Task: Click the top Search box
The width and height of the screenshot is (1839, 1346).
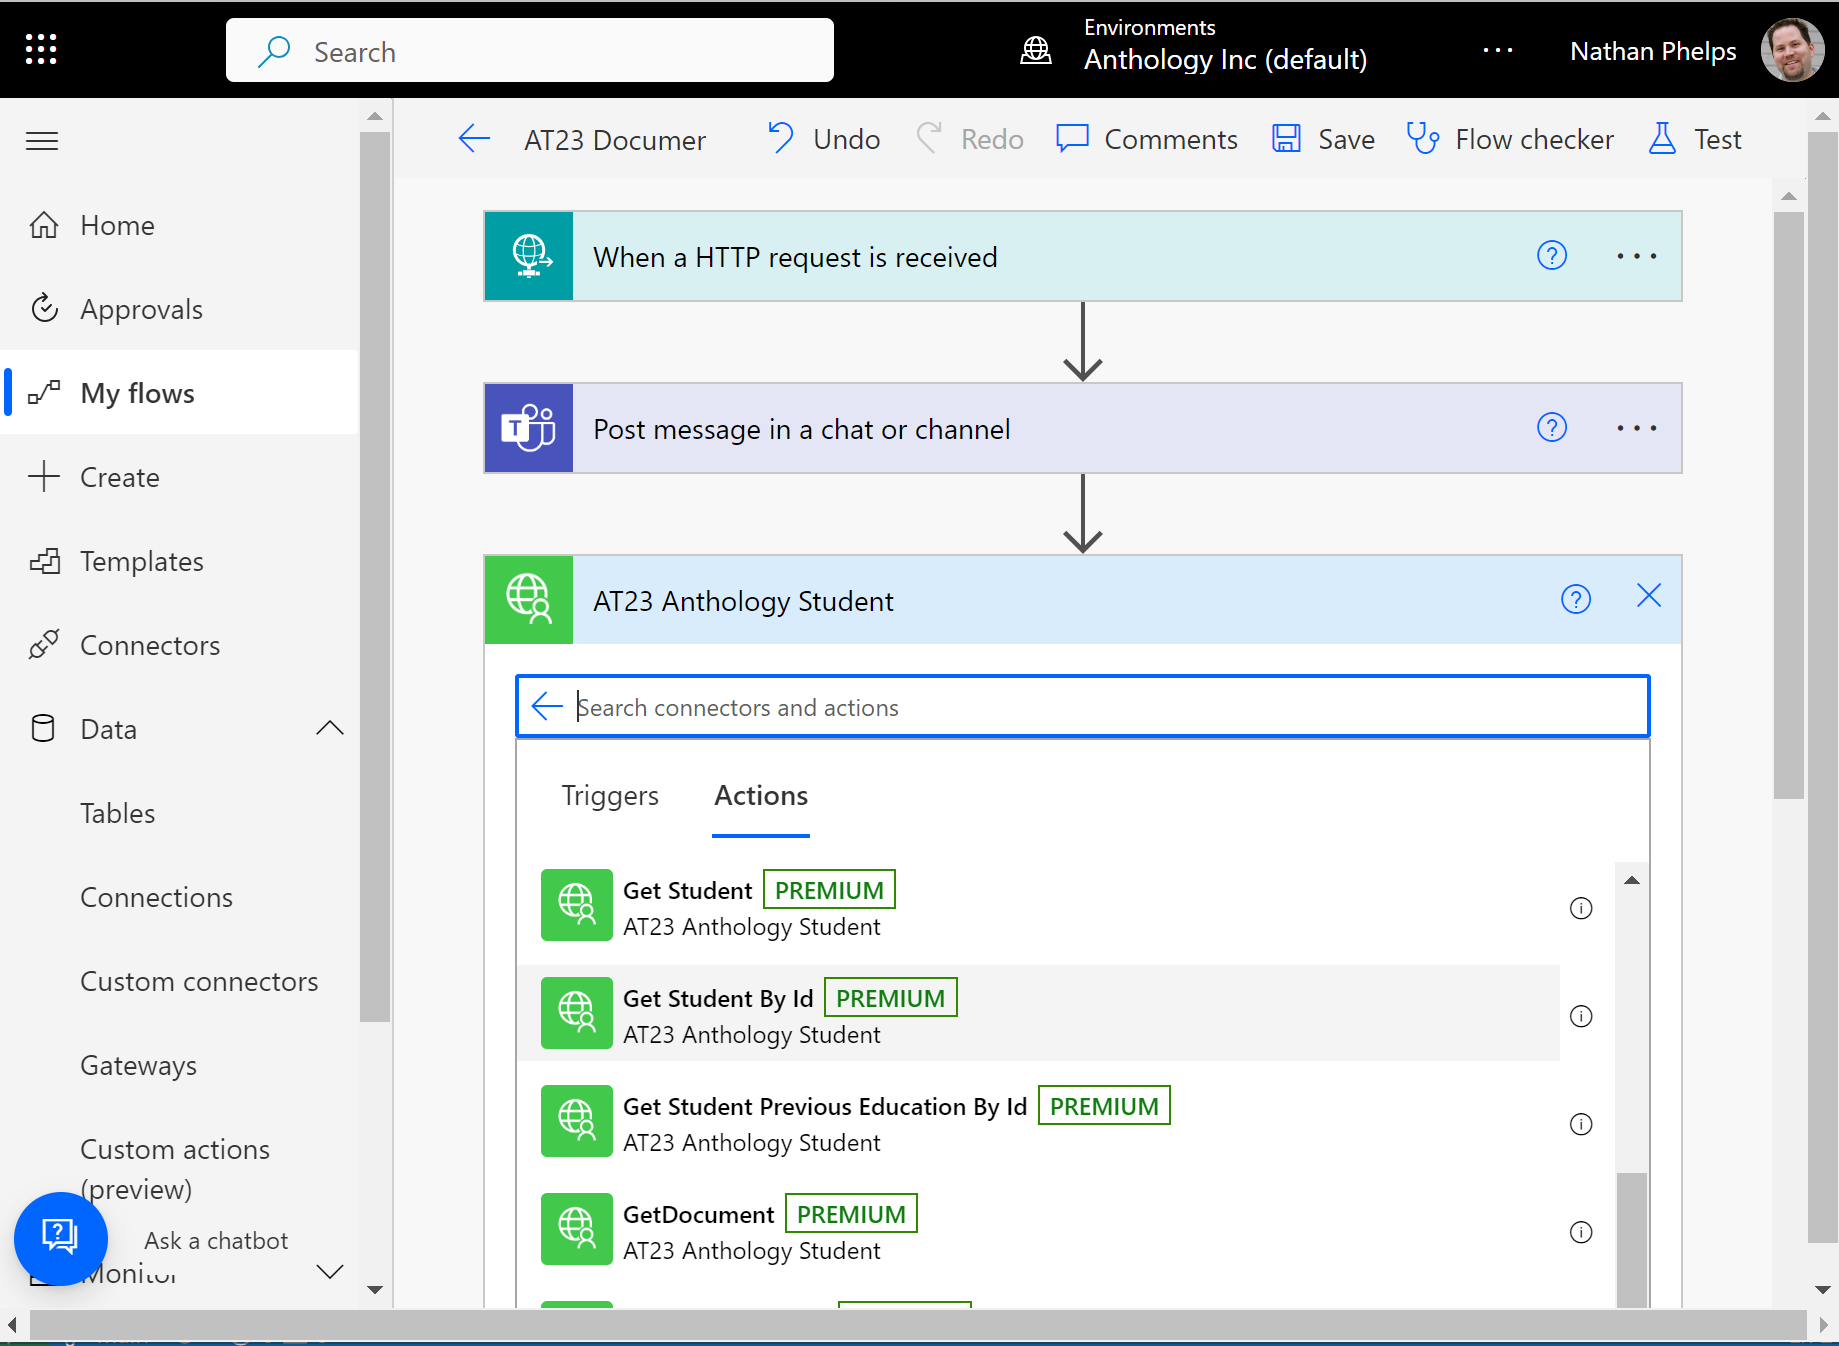Action: pyautogui.click(x=529, y=51)
